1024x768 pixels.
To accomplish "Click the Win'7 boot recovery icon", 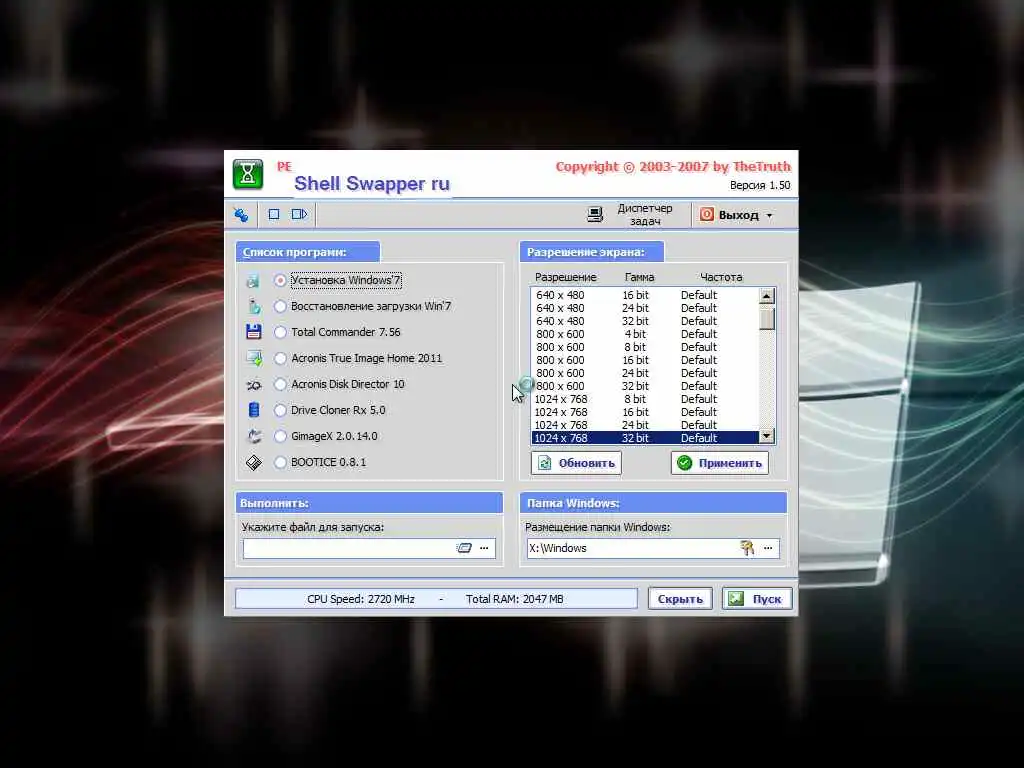I will 253,306.
